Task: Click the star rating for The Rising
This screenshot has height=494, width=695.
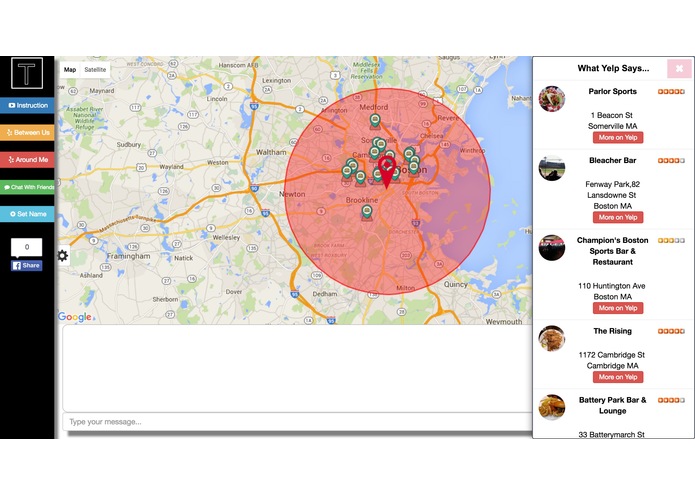Action: [671, 331]
